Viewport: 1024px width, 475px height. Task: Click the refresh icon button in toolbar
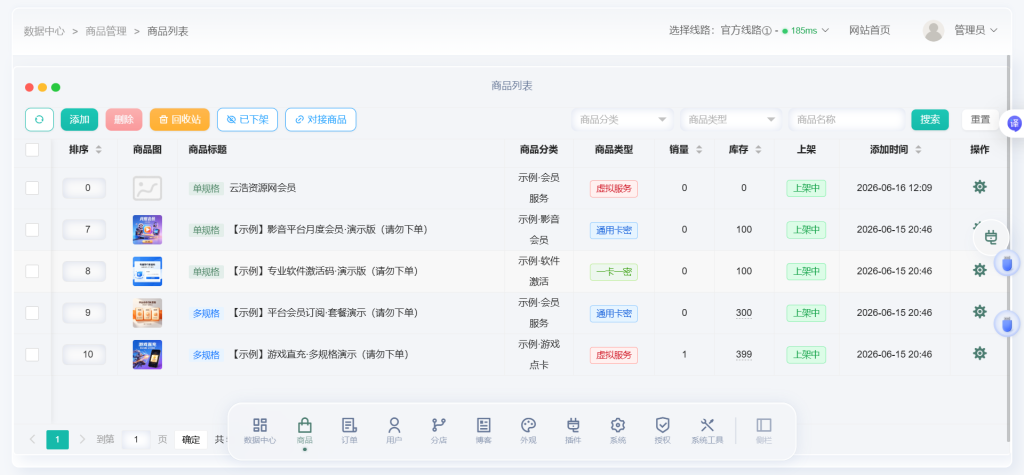coord(39,120)
